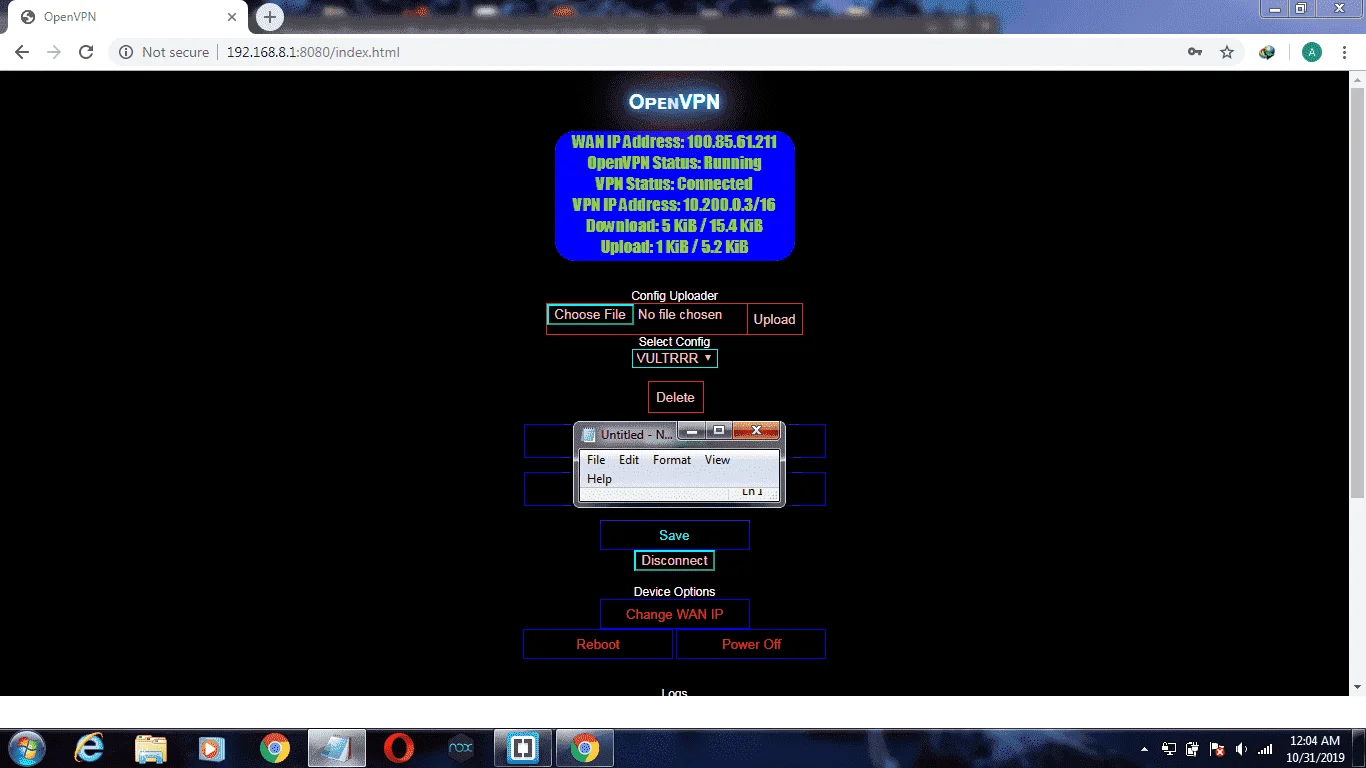This screenshot has height=768, width=1366.
Task: Open the saved passwords key icon
Action: tap(1195, 52)
